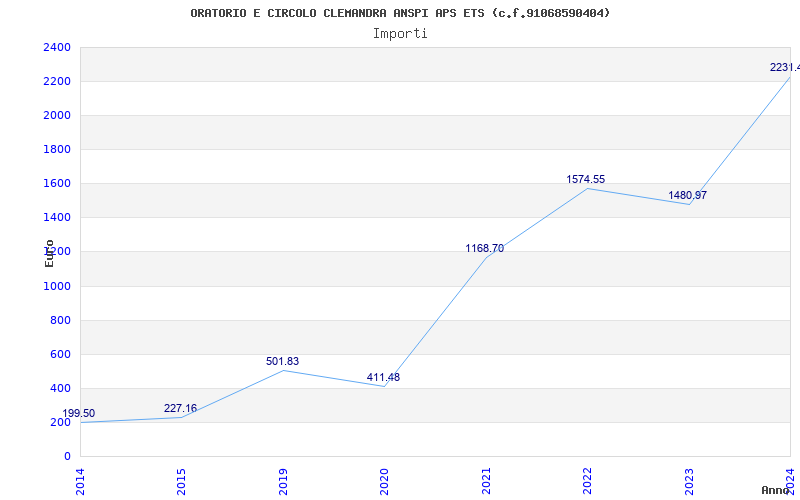The image size is (800, 500).
Task: Select the 199.50 data label
Action: (79, 413)
